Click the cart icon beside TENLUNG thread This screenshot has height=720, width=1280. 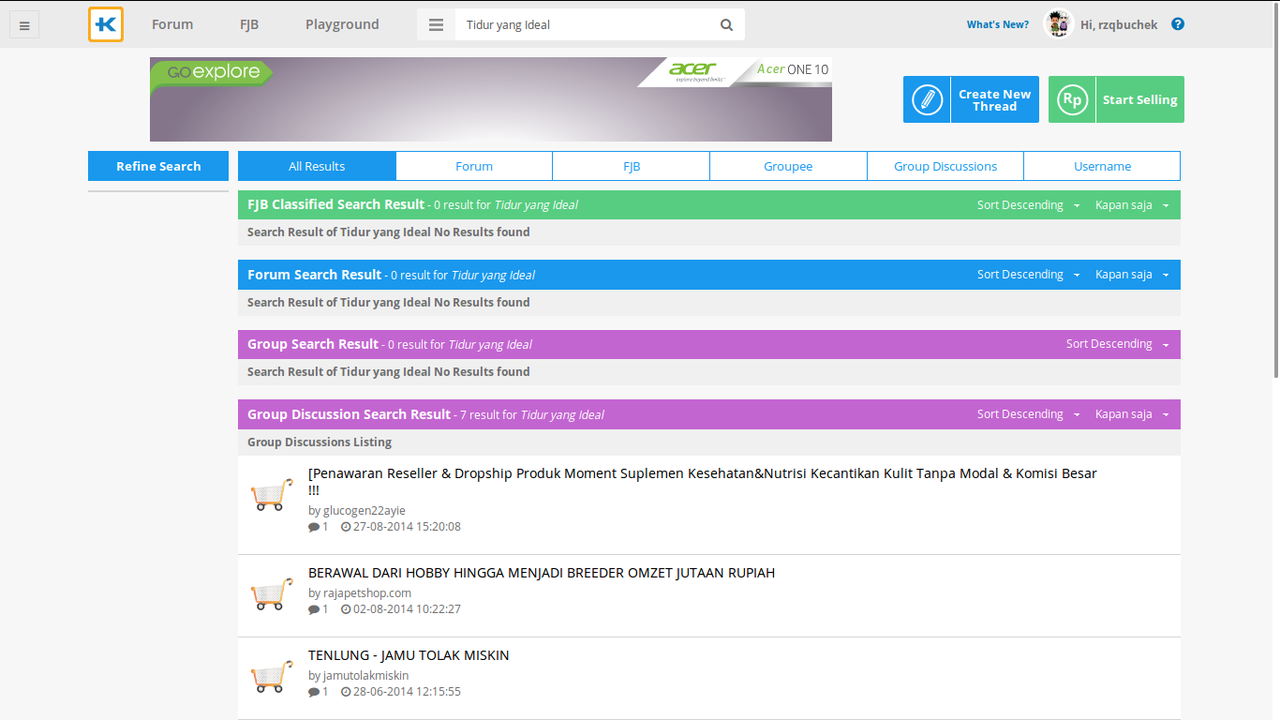272,677
